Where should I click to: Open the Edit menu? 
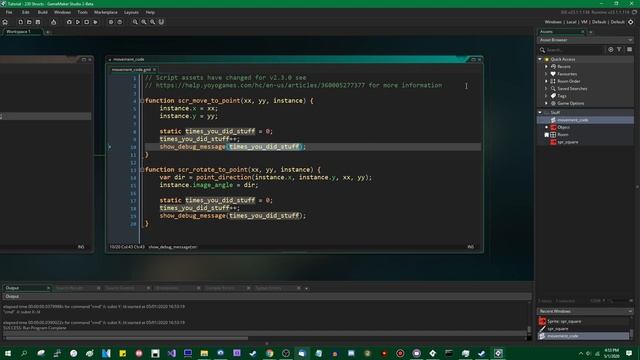[x=25, y=12]
